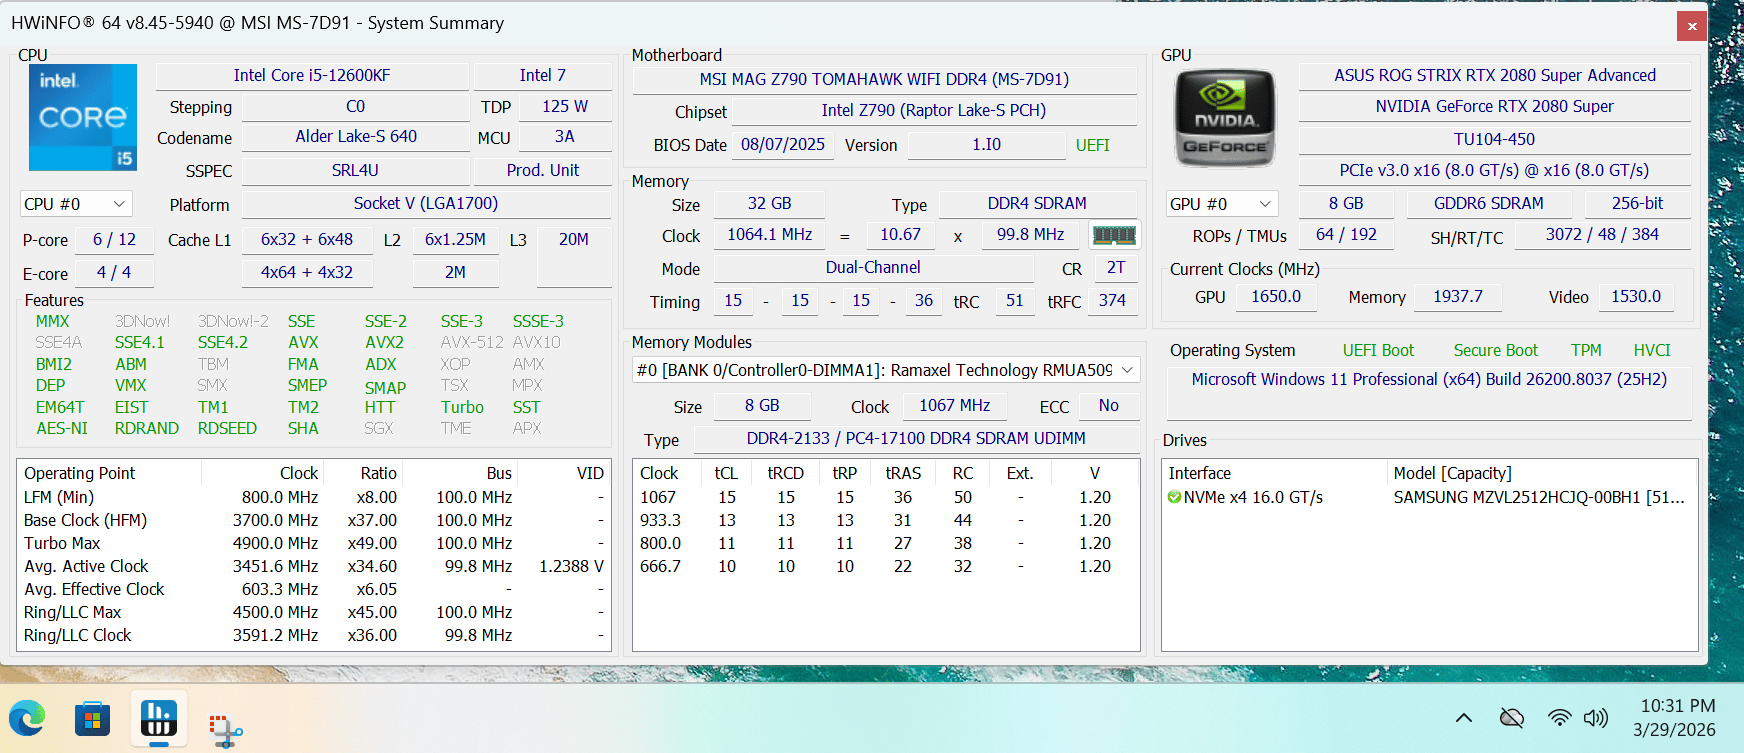Click the DDR4 SDRAM memory type field
This screenshot has height=753, width=1744.
(x=1037, y=204)
